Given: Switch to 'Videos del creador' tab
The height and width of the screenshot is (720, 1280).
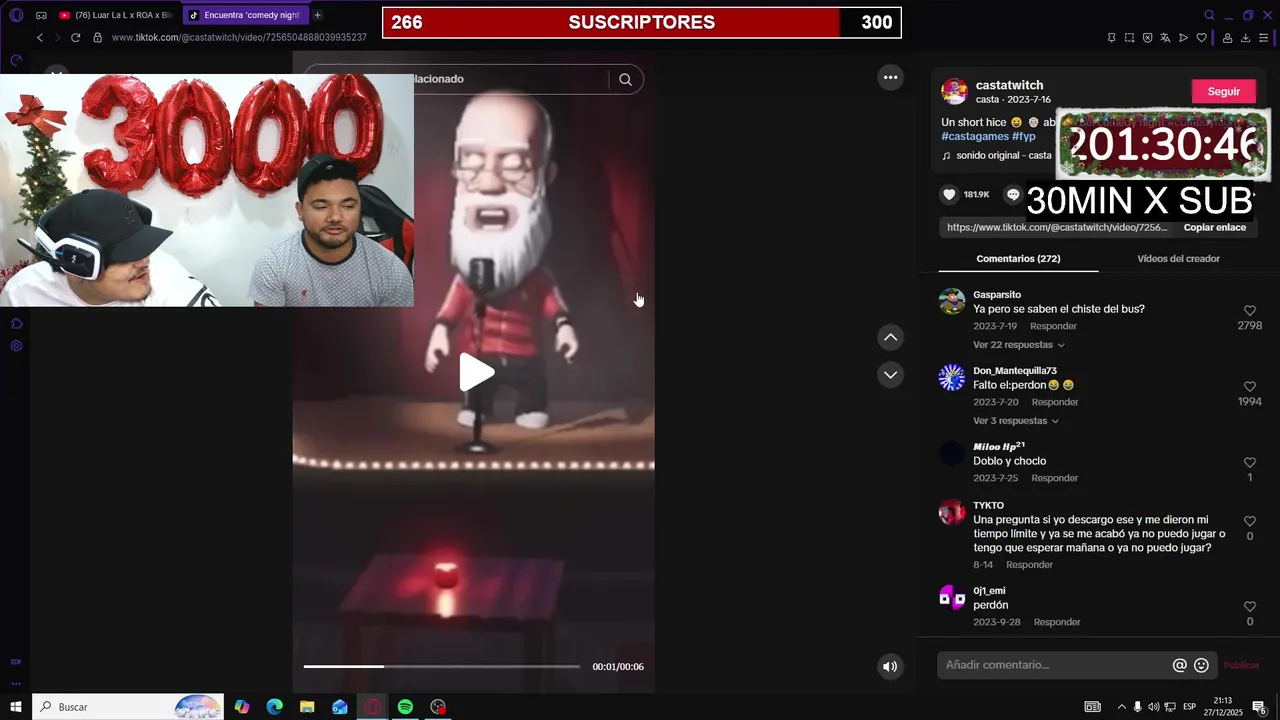Looking at the screenshot, I should pyautogui.click(x=1178, y=258).
